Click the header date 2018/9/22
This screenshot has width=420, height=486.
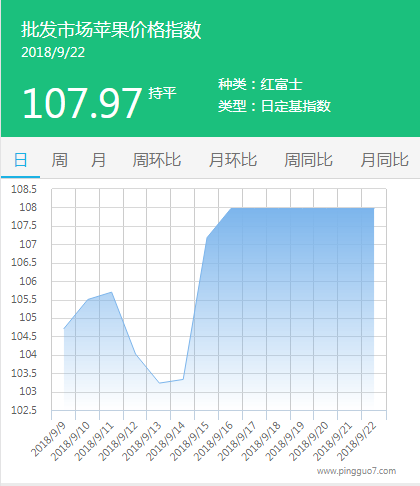pos(53,52)
